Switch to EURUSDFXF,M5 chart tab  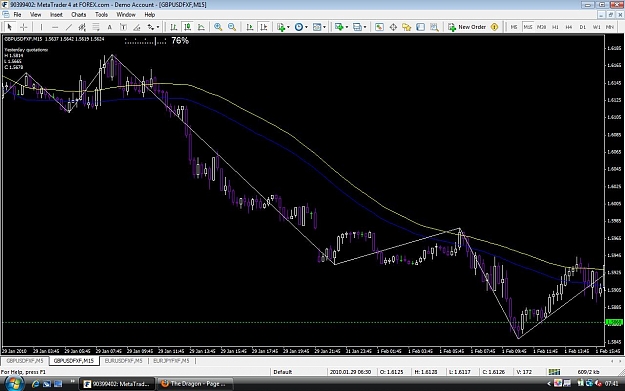tap(124, 361)
